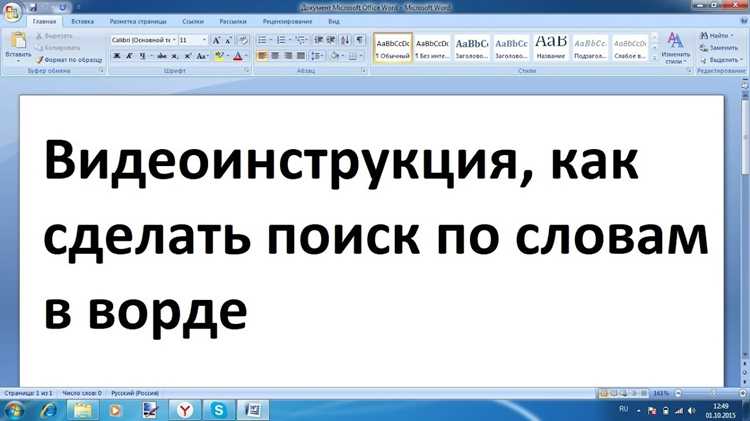The image size is (750, 421).
Task: Toggle Bold (Ж) formatting
Action: click(x=116, y=56)
